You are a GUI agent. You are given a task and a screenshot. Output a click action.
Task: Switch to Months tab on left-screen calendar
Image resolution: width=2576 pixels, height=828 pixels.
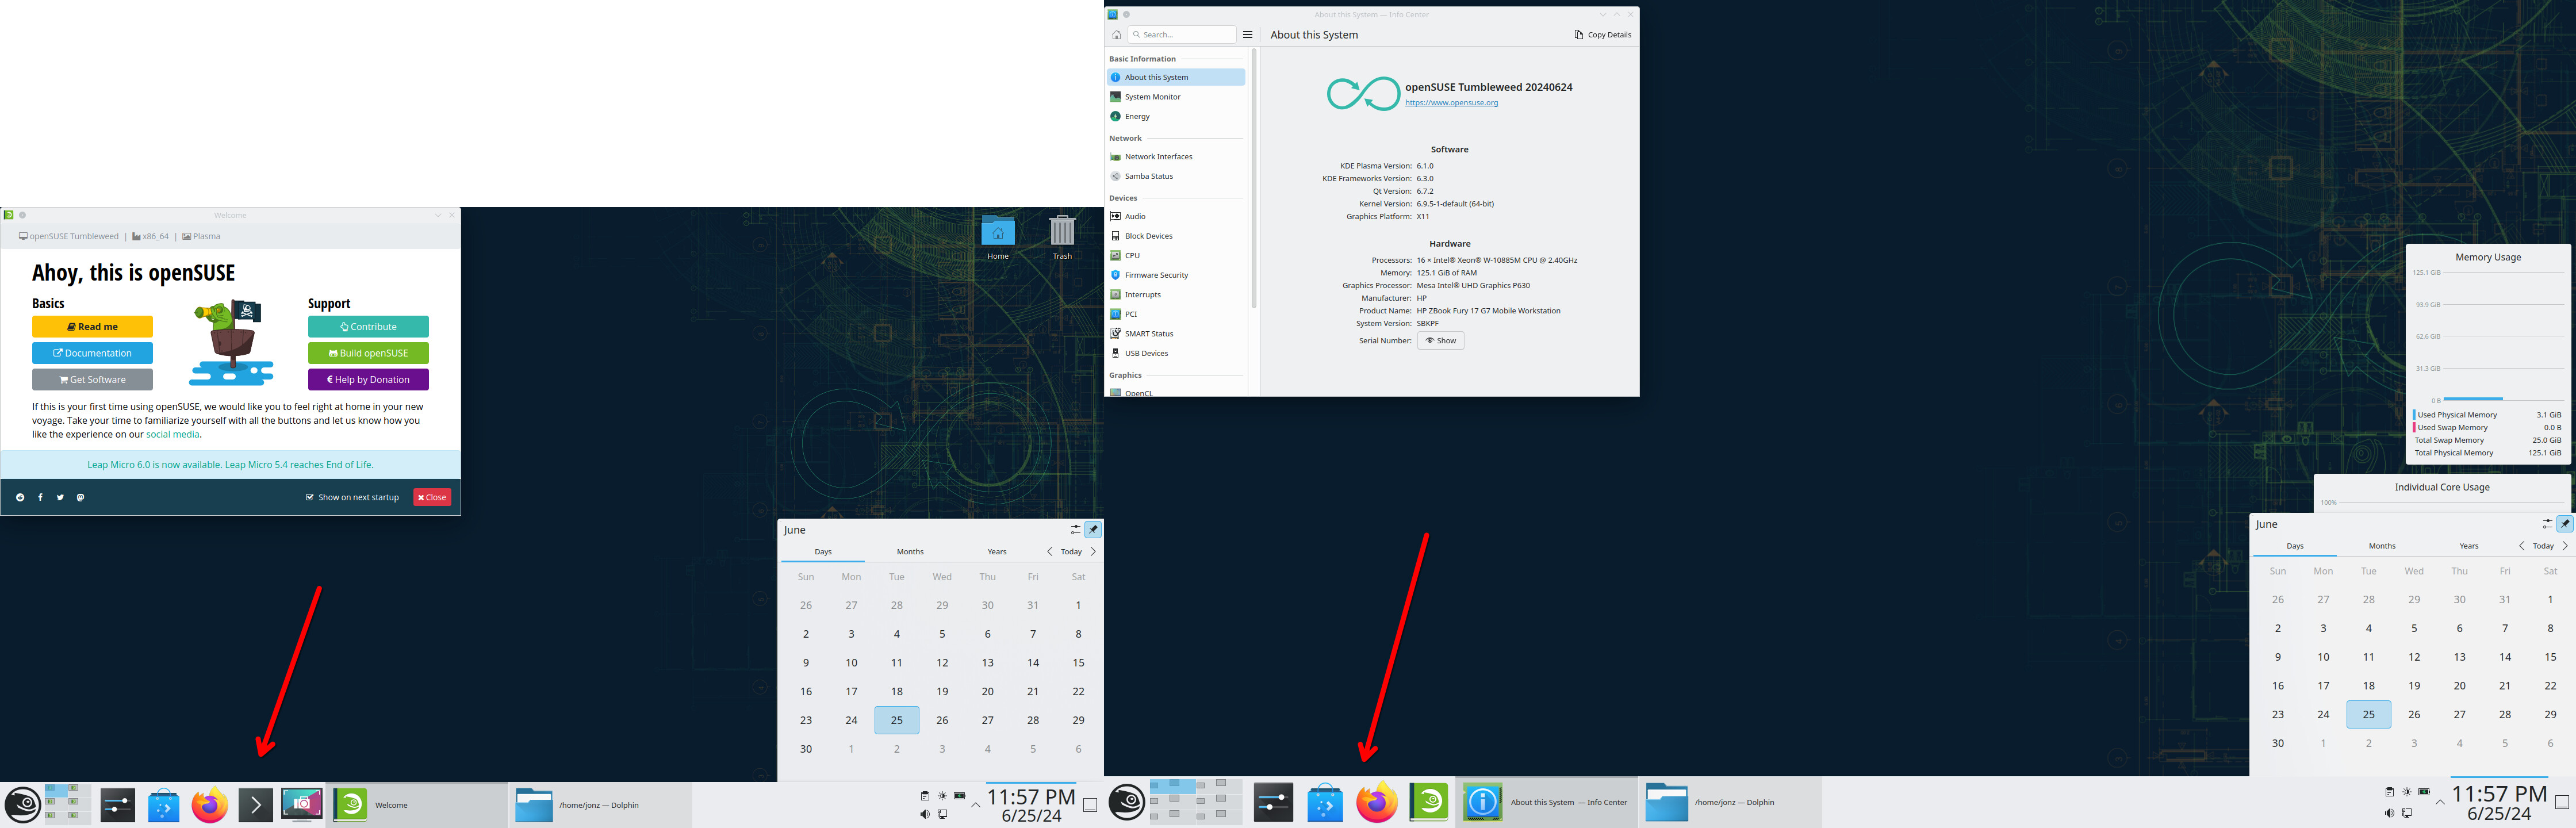(910, 552)
